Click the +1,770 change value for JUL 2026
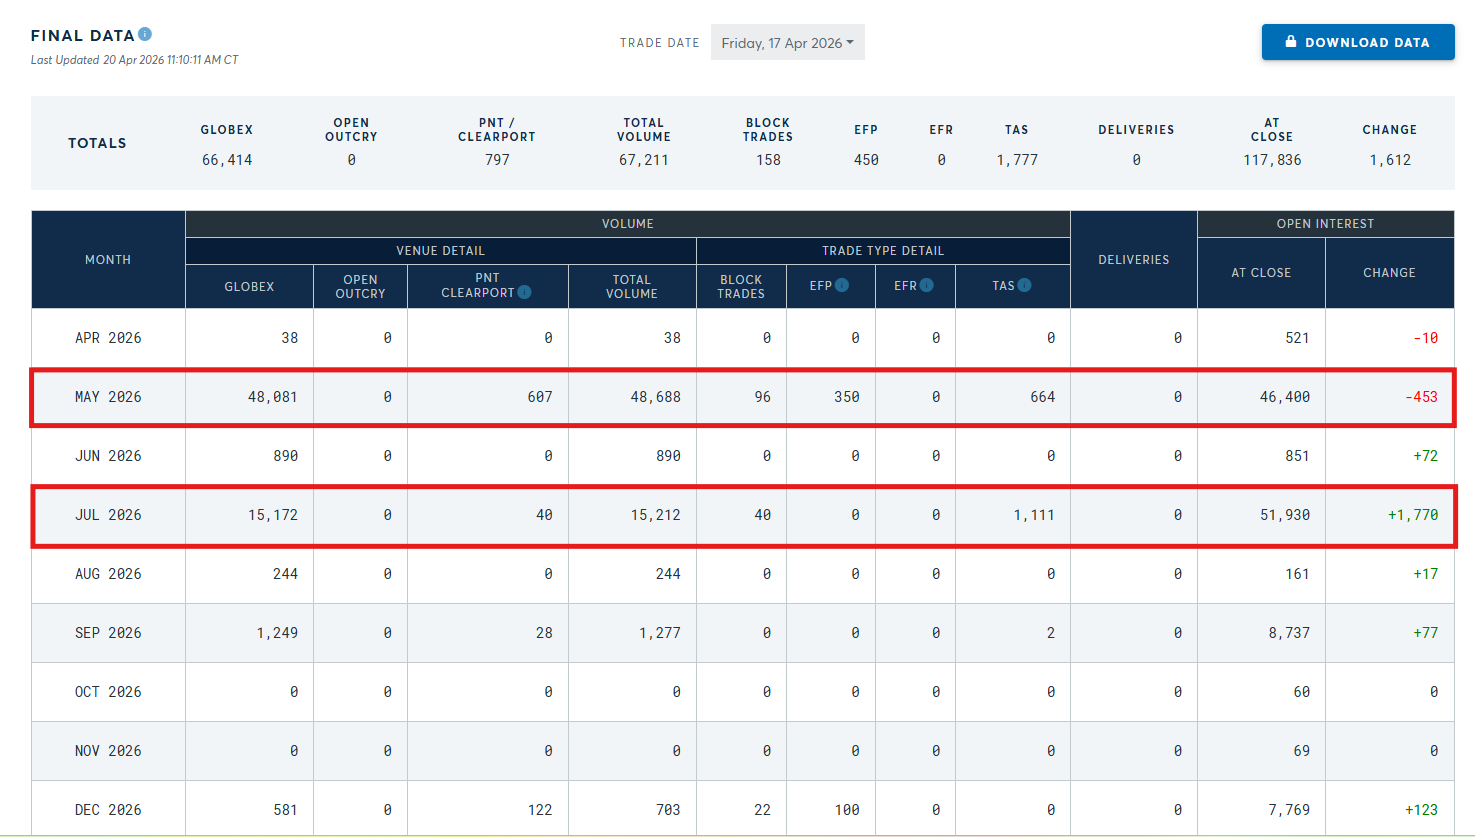 1412,515
